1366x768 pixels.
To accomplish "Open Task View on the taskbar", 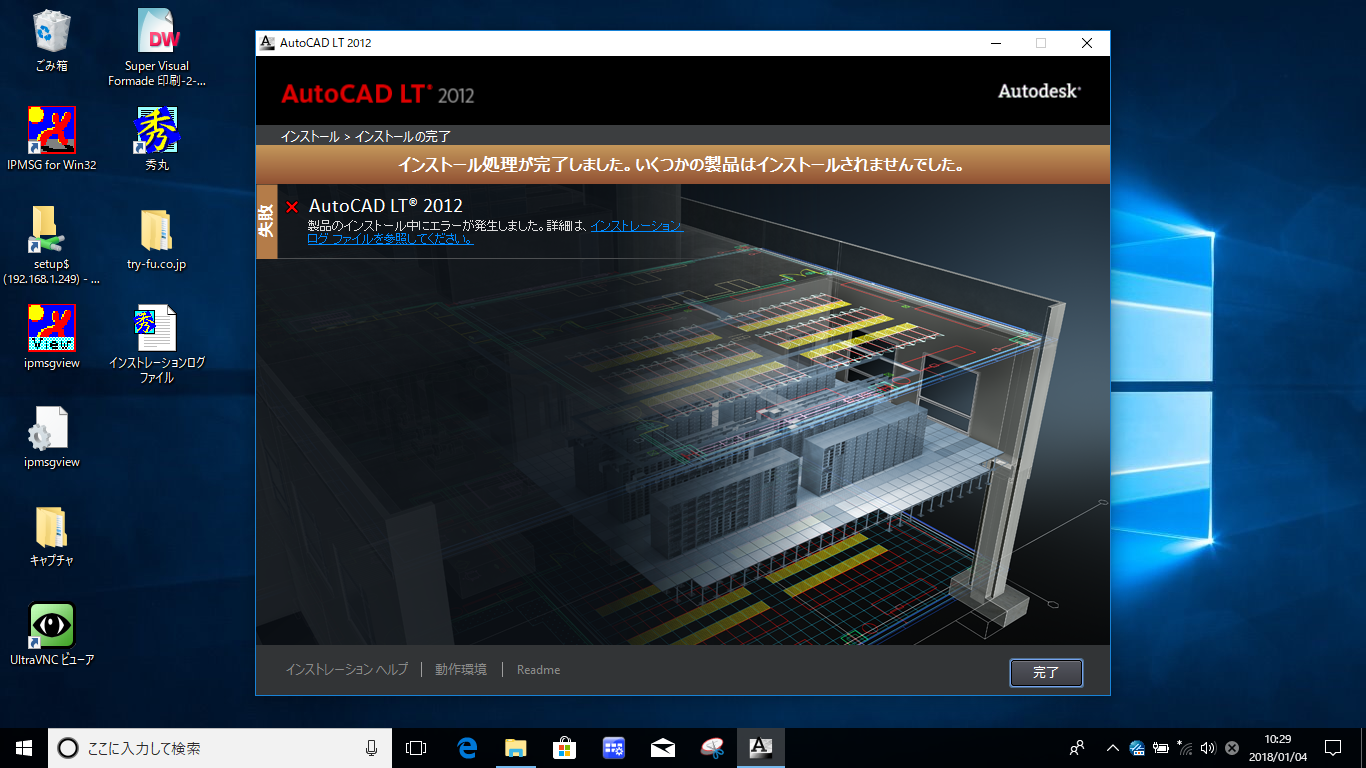I will pos(416,747).
